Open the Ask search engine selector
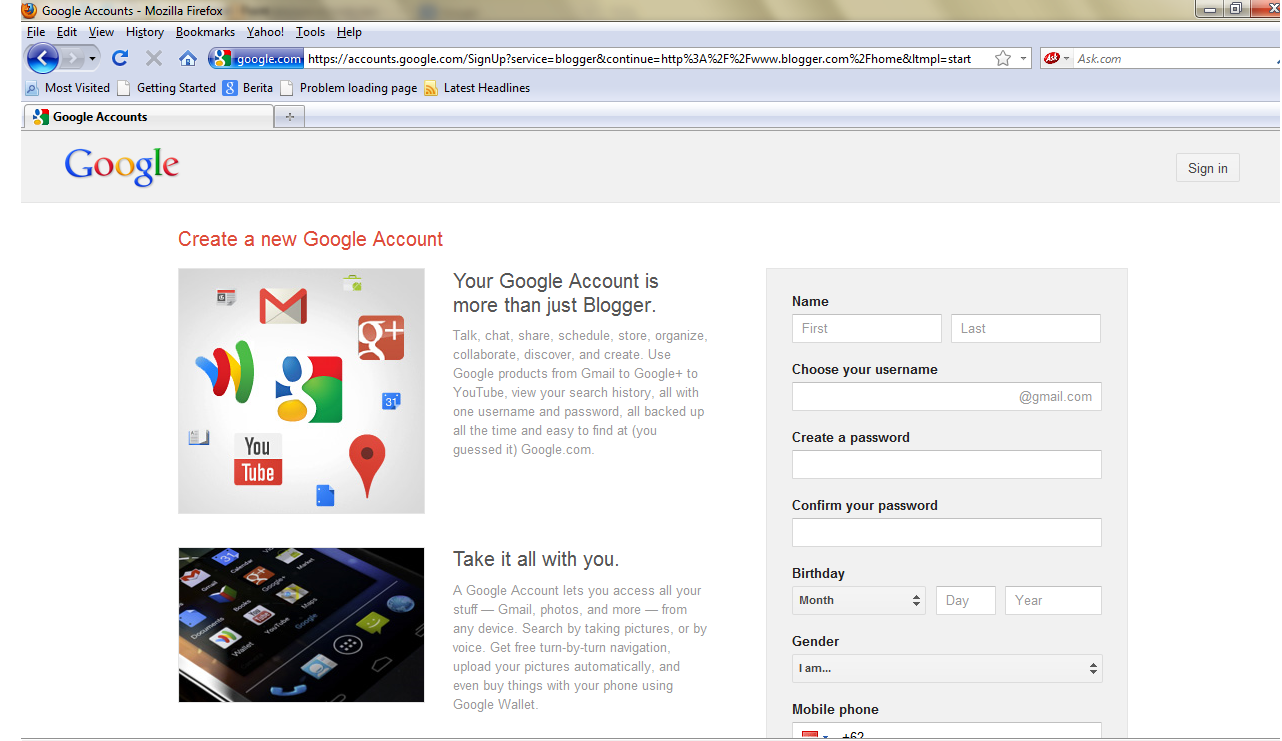Viewport: 1282px width, 741px height. point(1056,59)
